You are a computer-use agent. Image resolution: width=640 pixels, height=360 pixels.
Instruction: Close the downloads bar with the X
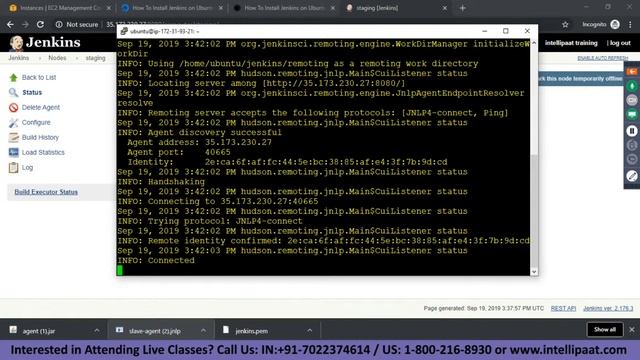[632, 329]
